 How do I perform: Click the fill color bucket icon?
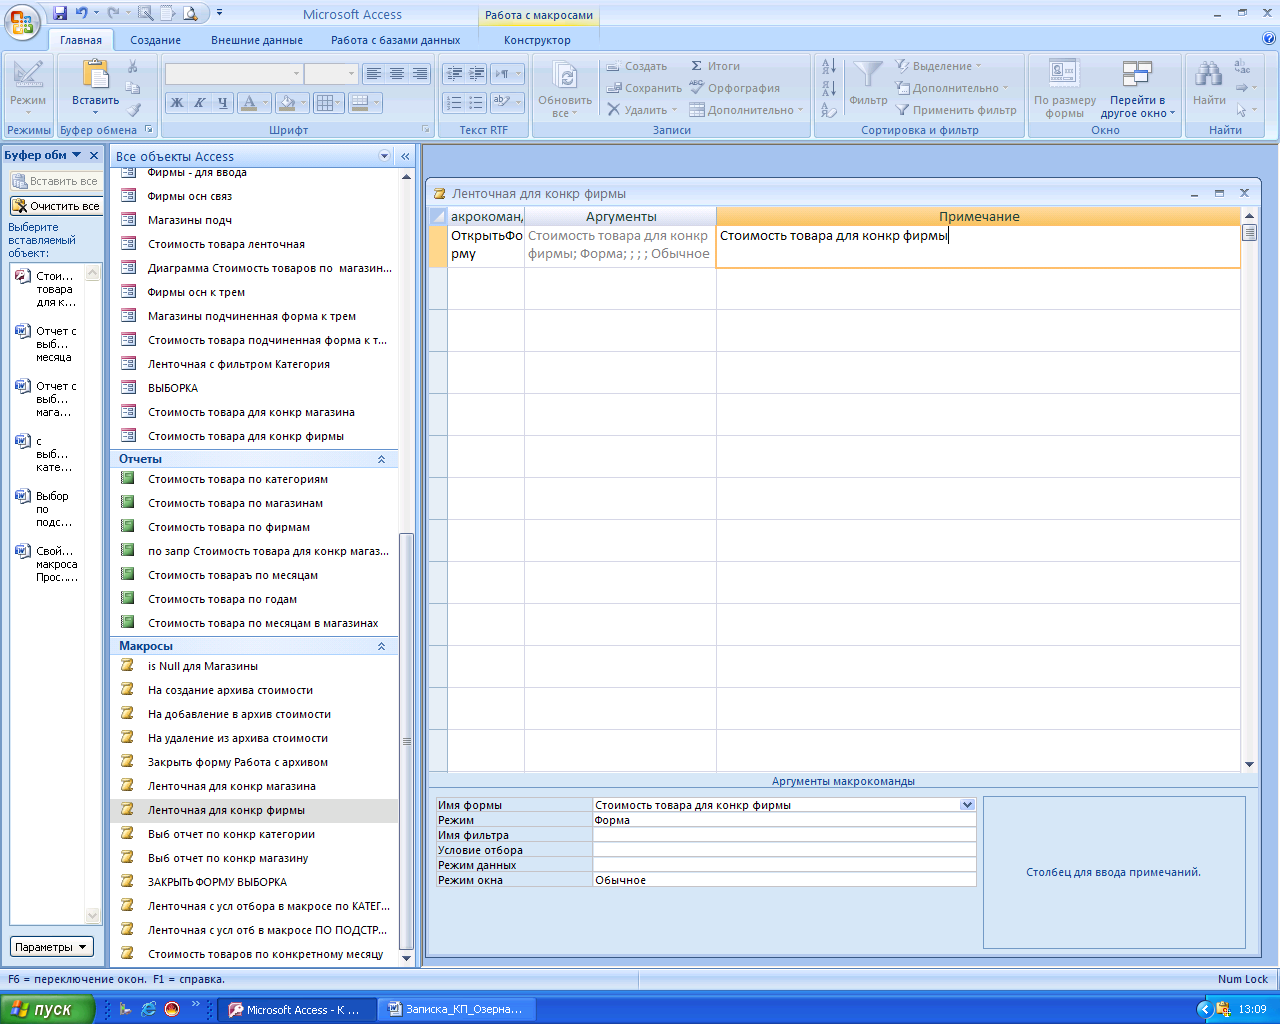tap(286, 103)
